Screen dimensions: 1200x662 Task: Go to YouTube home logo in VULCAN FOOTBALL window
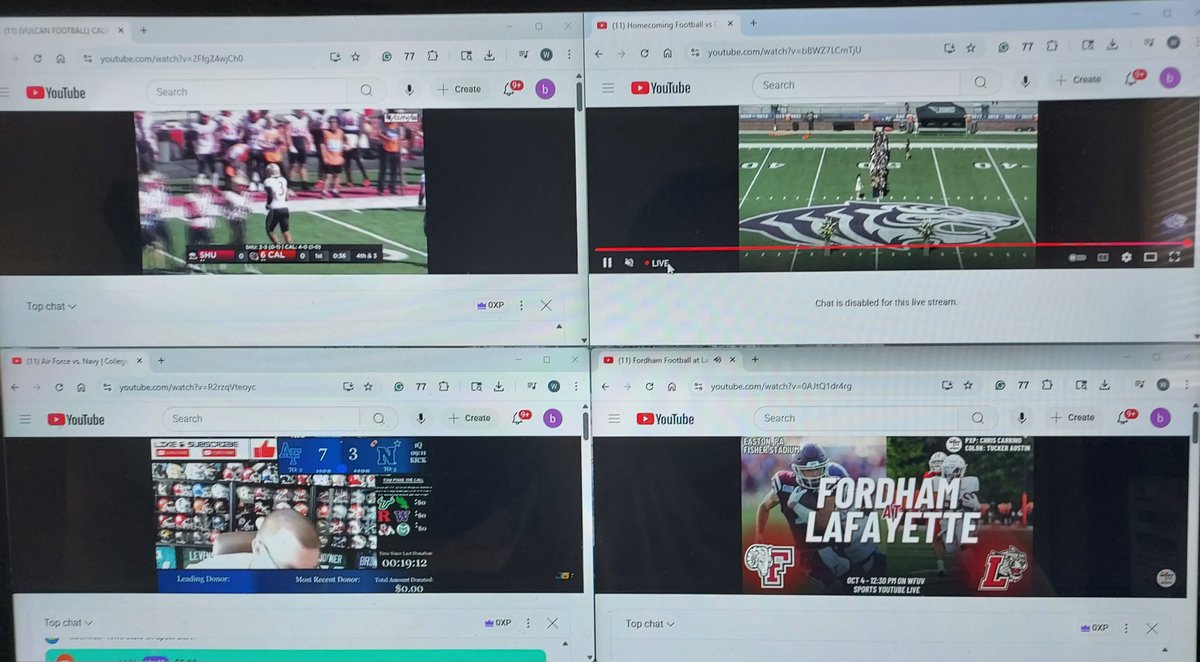tap(55, 92)
